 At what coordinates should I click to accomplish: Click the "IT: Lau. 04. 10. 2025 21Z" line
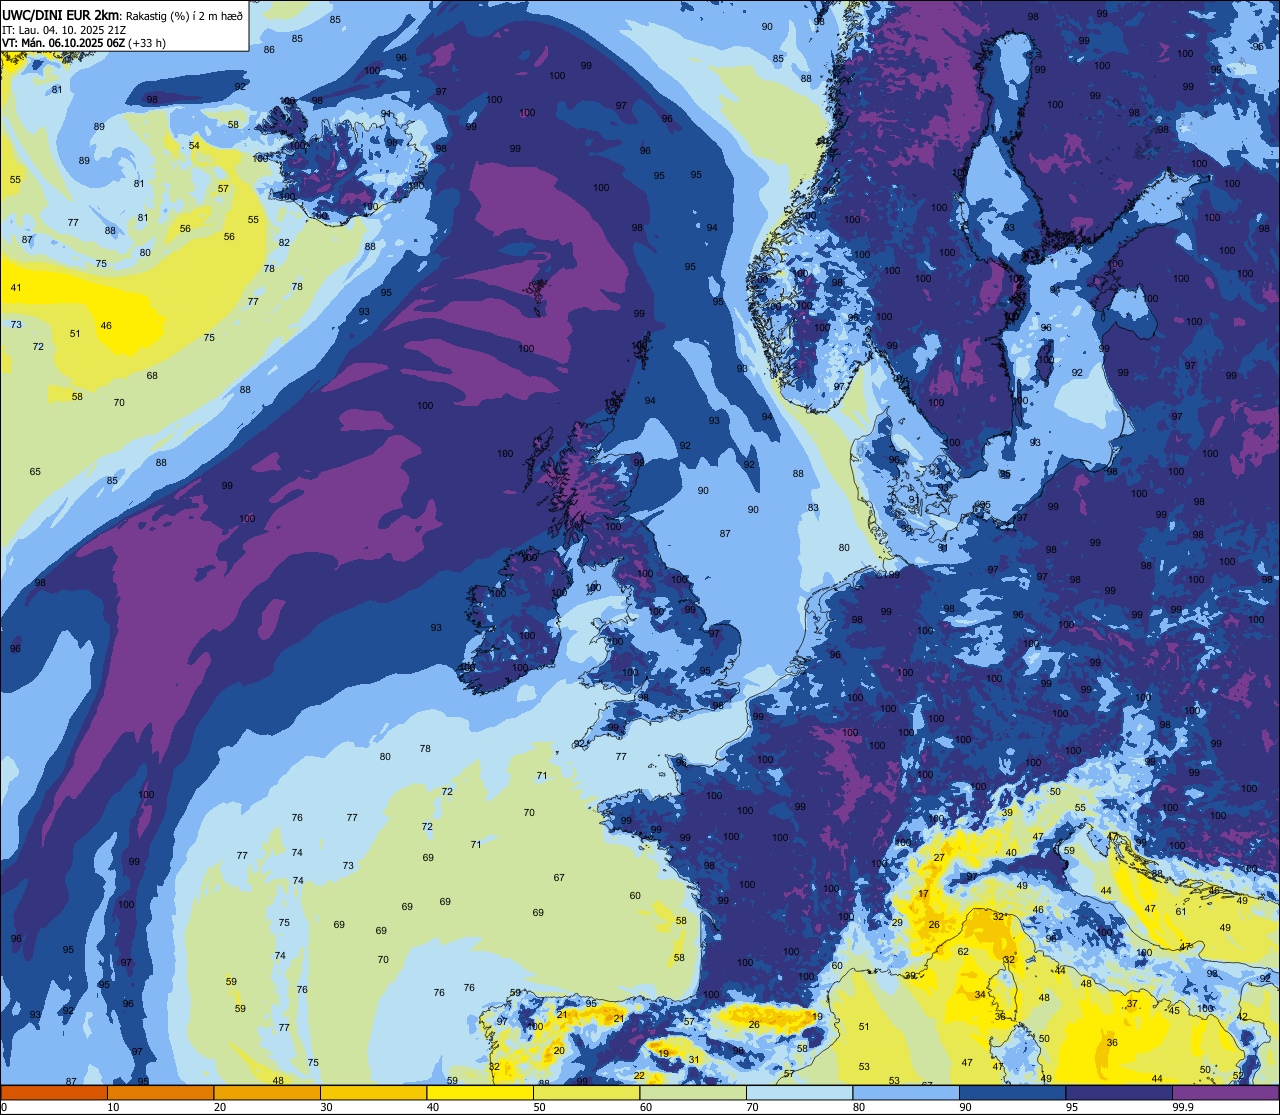click(62, 30)
